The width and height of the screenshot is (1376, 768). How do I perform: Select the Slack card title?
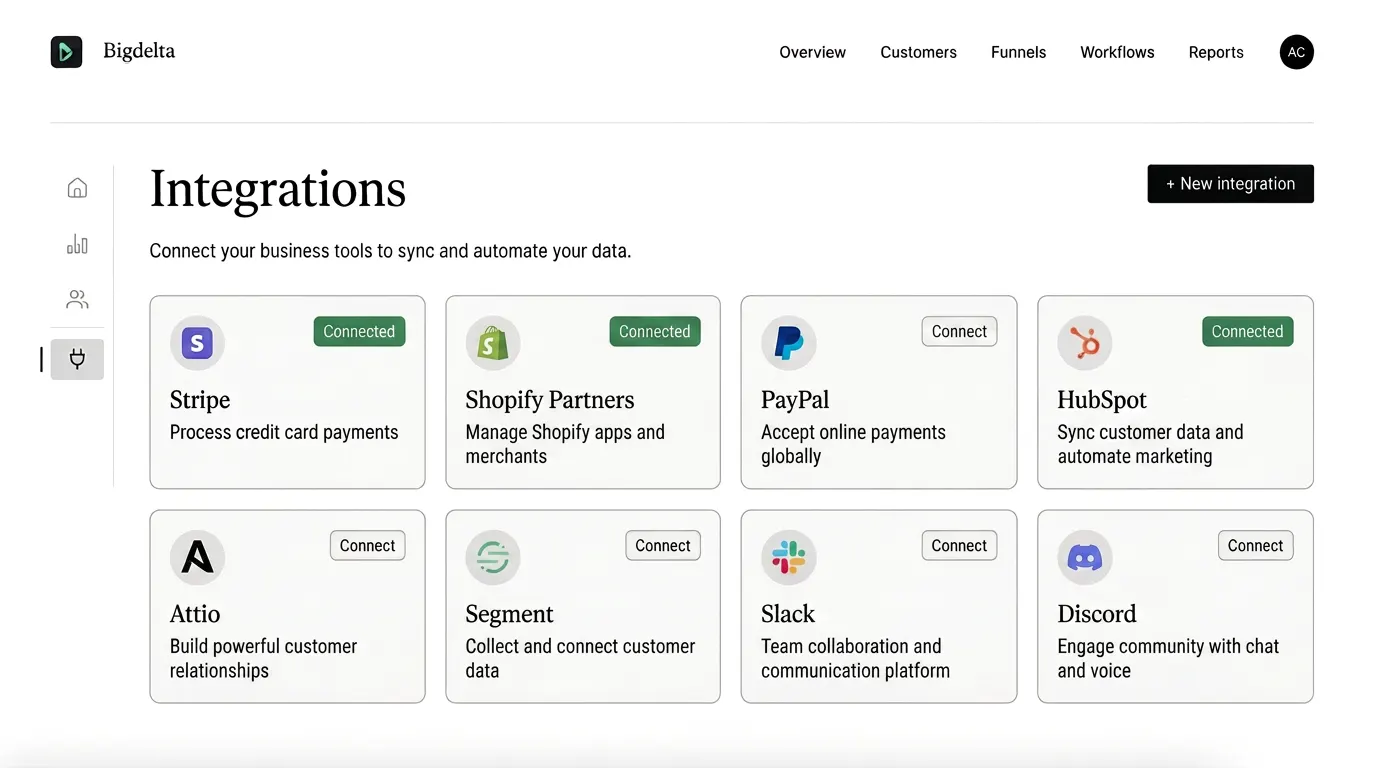coord(788,614)
